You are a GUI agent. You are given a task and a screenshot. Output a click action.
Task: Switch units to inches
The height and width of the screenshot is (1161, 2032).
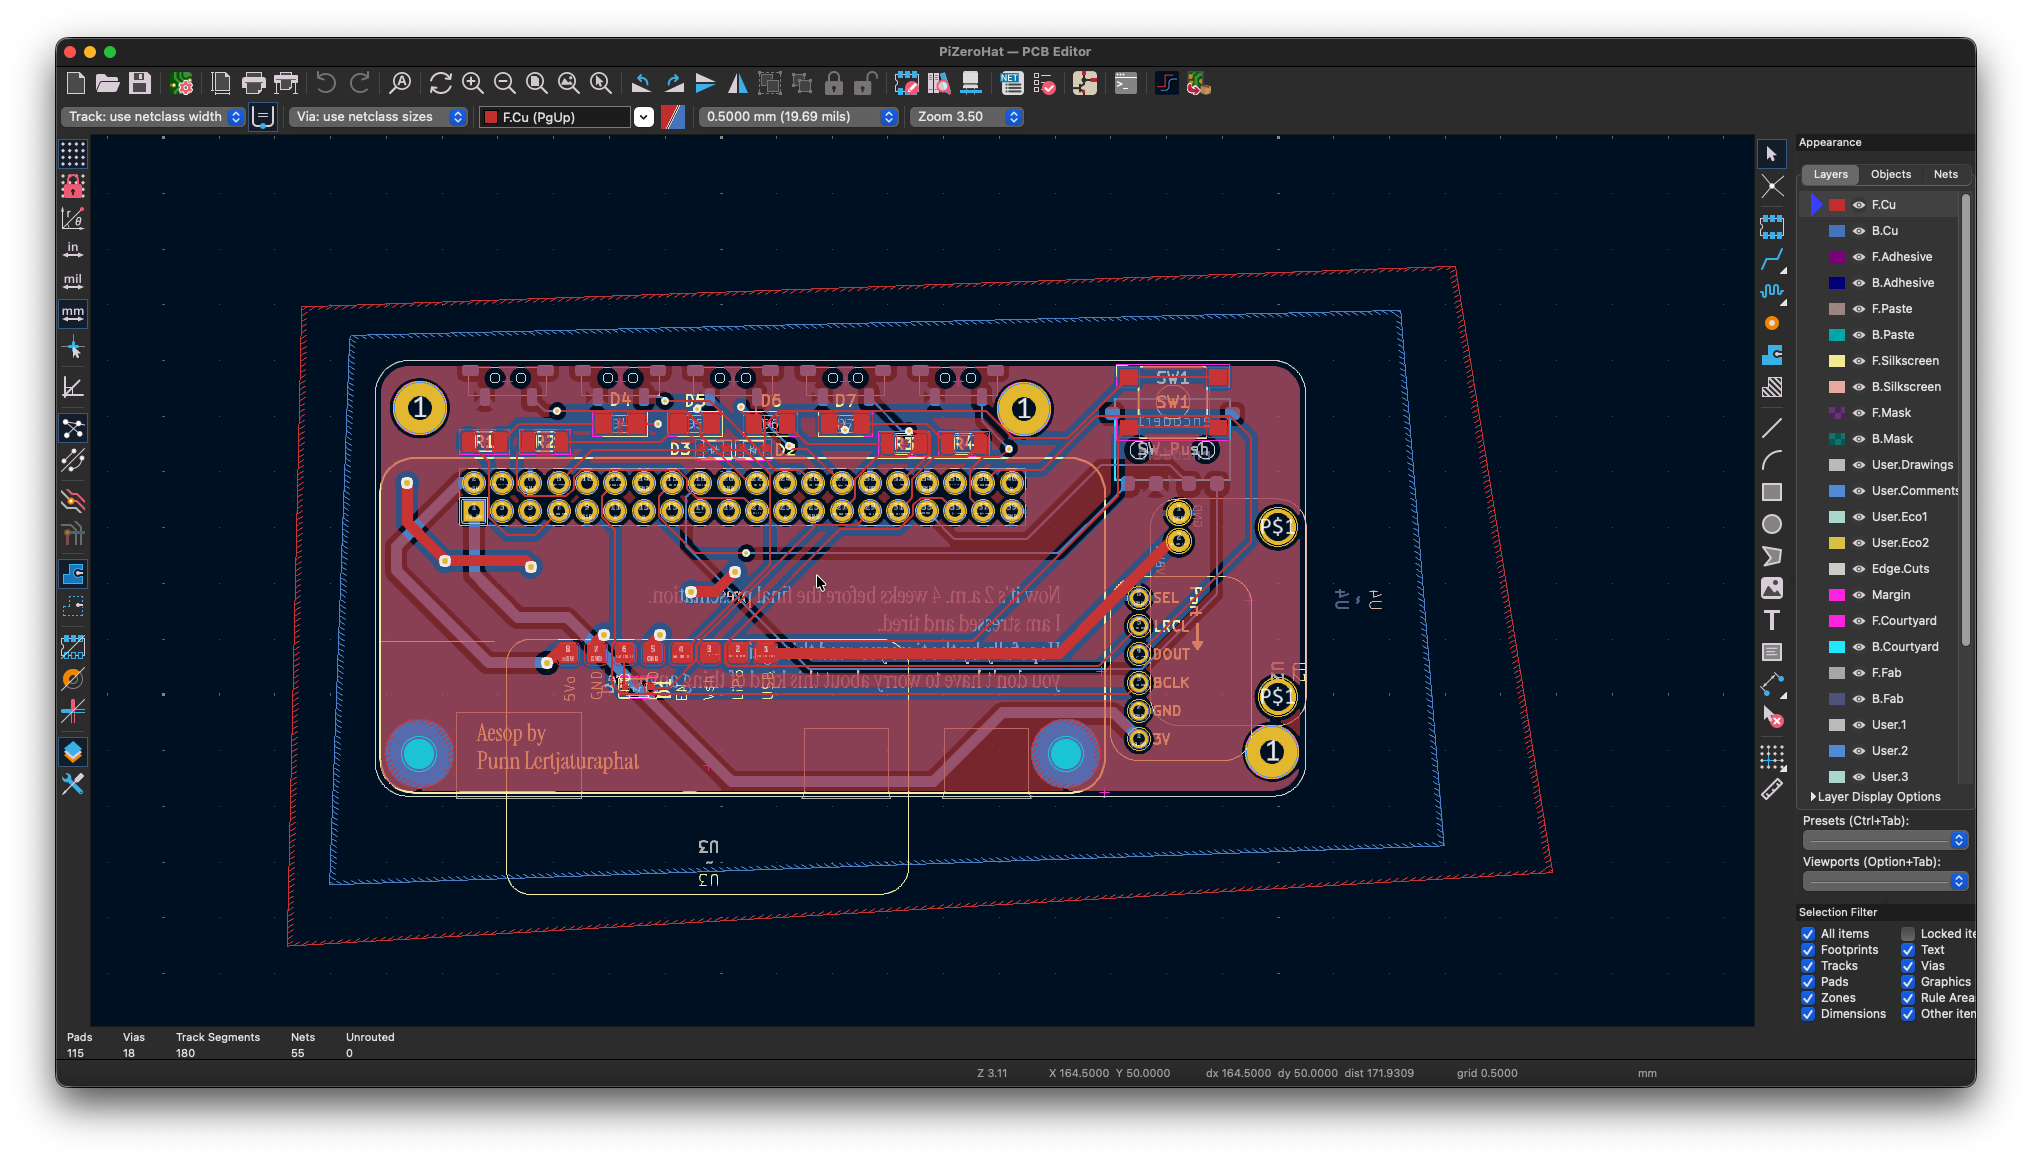coord(73,250)
